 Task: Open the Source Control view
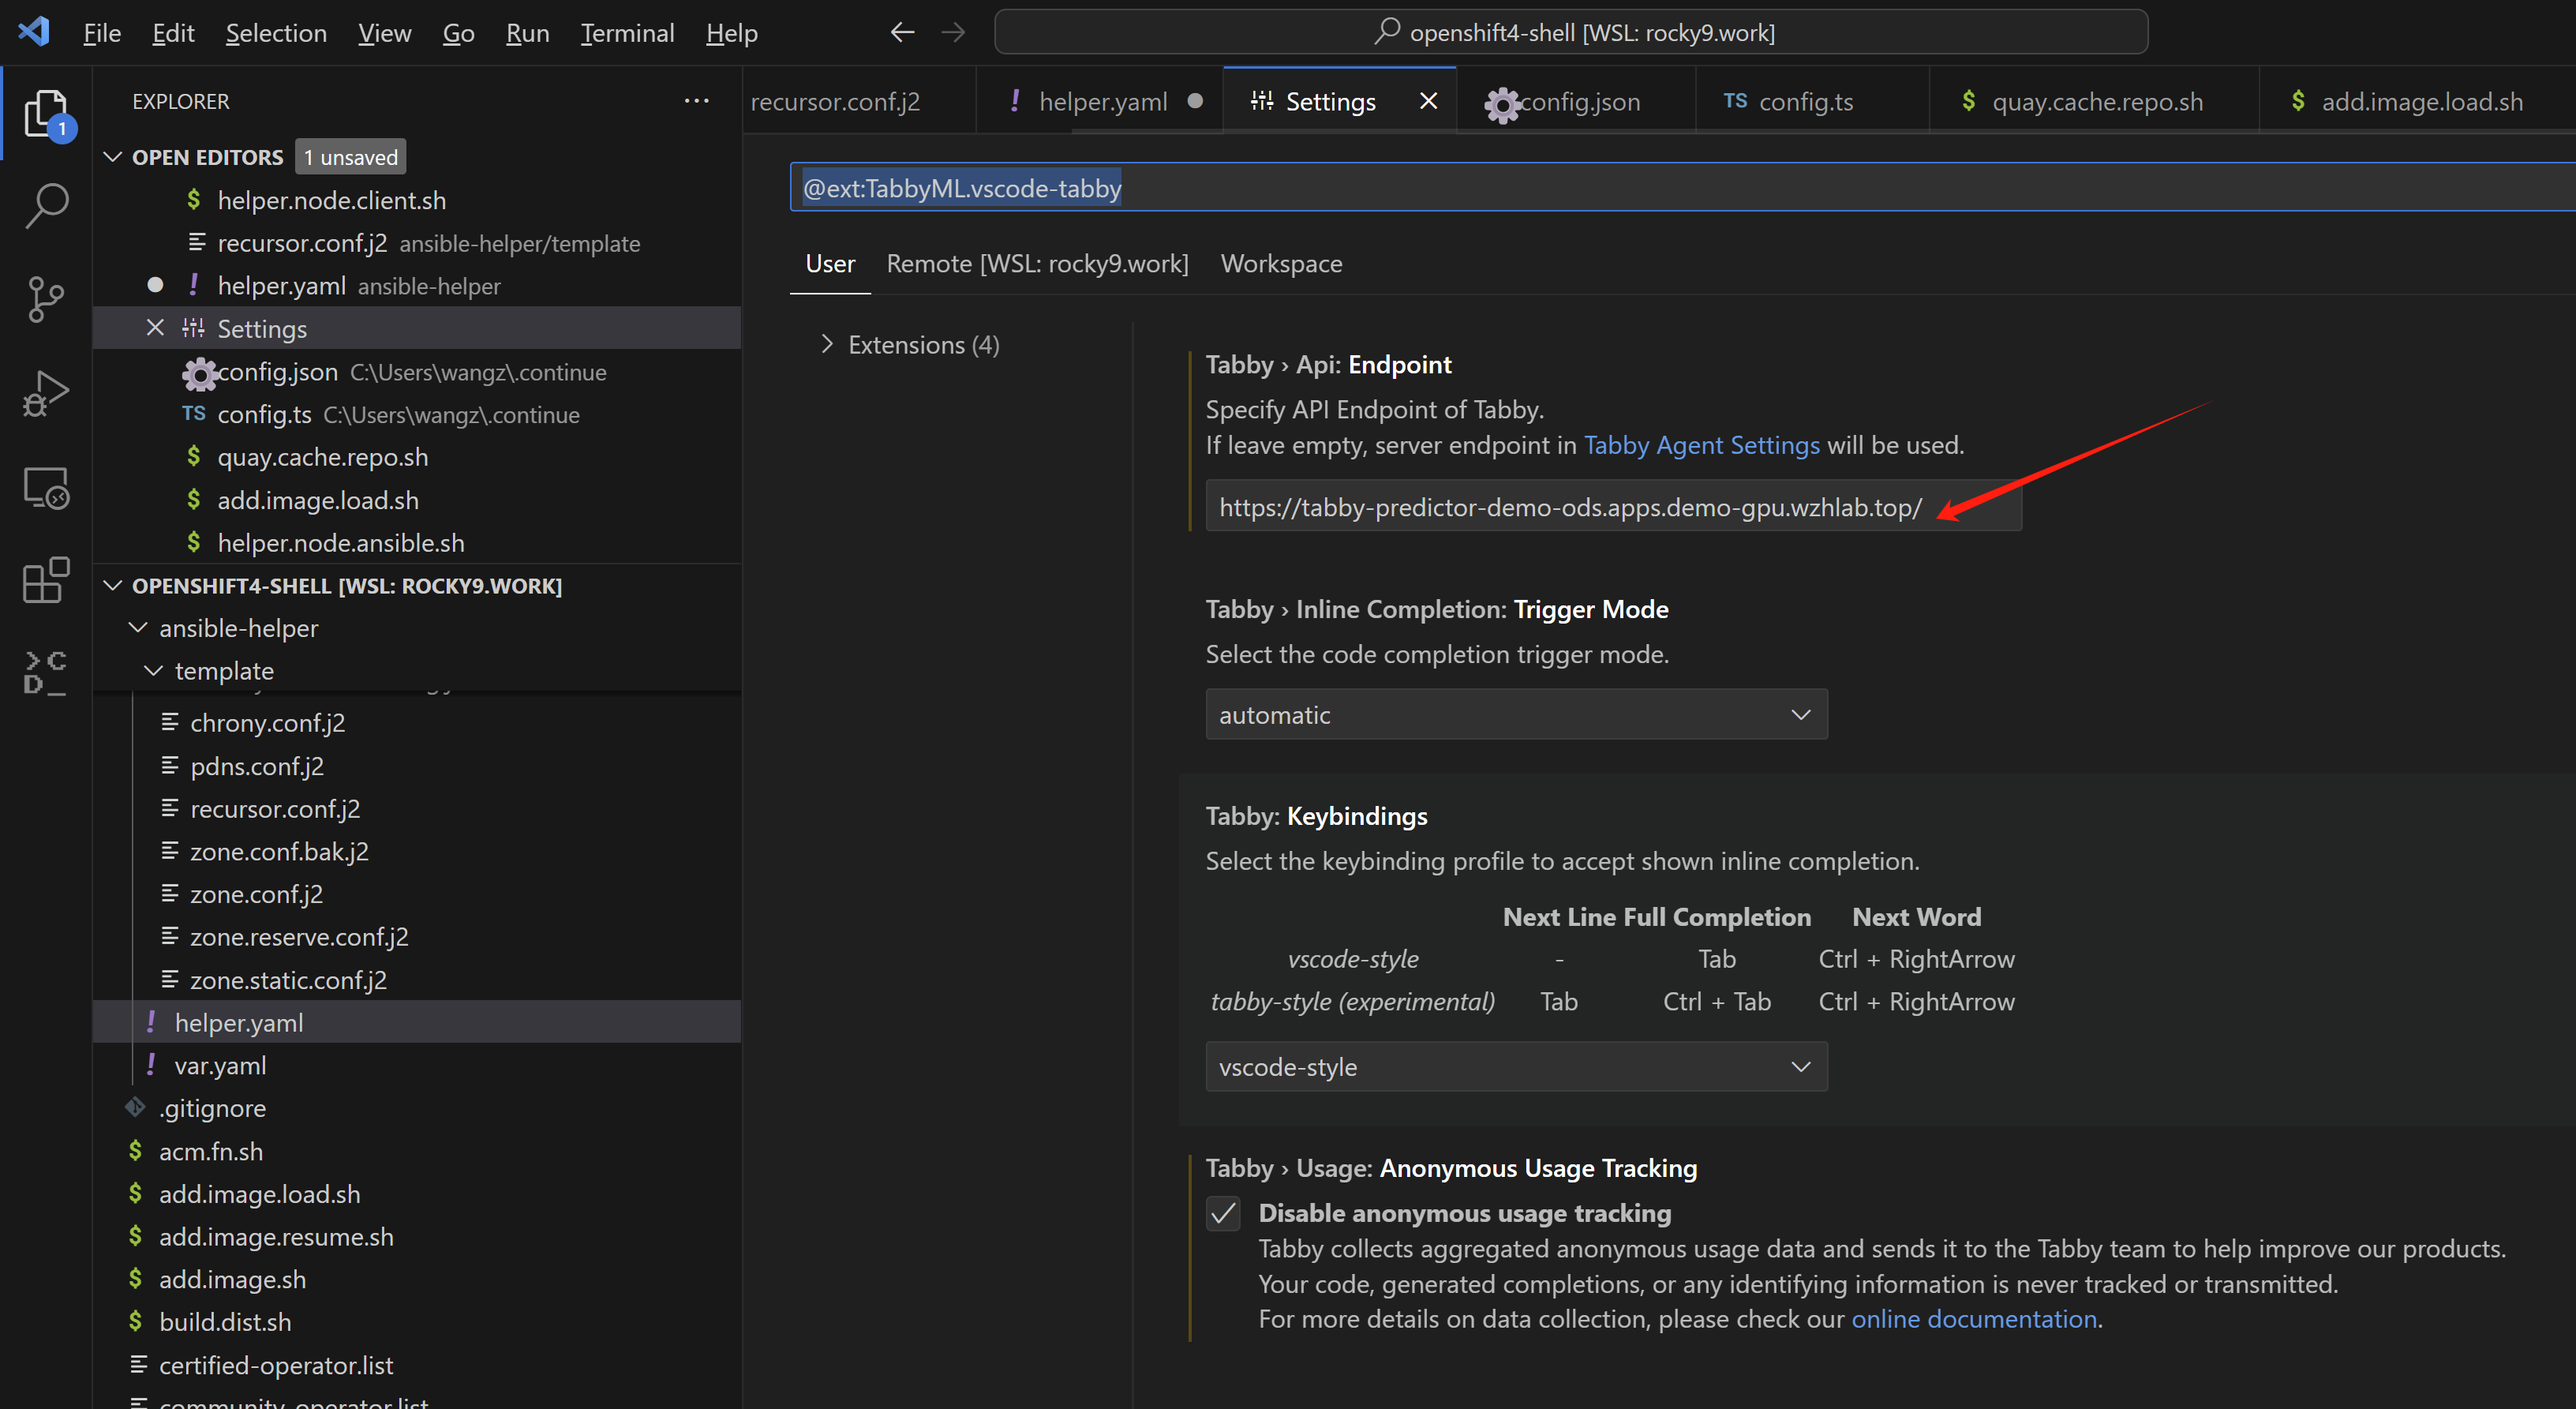(46, 299)
